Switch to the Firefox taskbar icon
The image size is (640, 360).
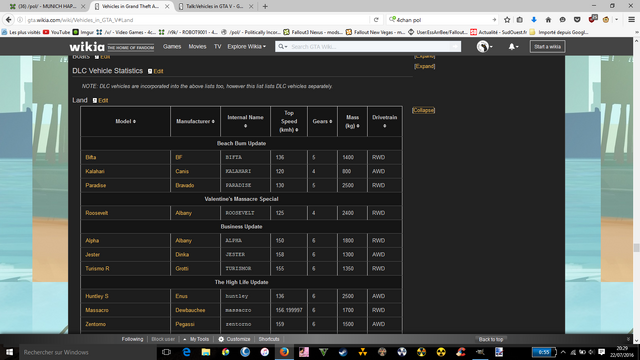click(284, 352)
